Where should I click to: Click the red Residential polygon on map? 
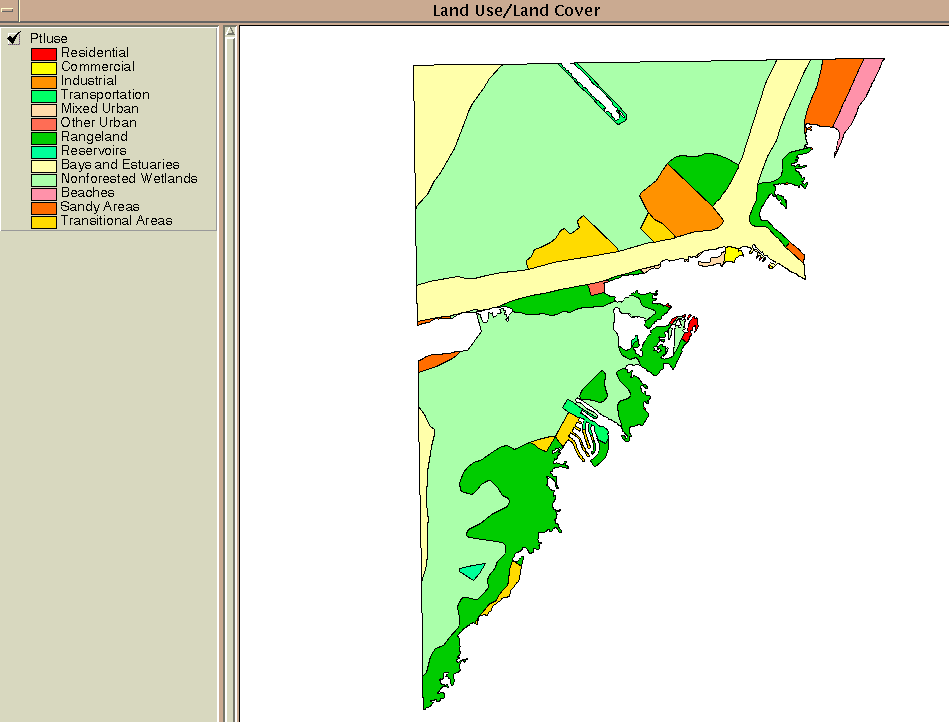691,325
